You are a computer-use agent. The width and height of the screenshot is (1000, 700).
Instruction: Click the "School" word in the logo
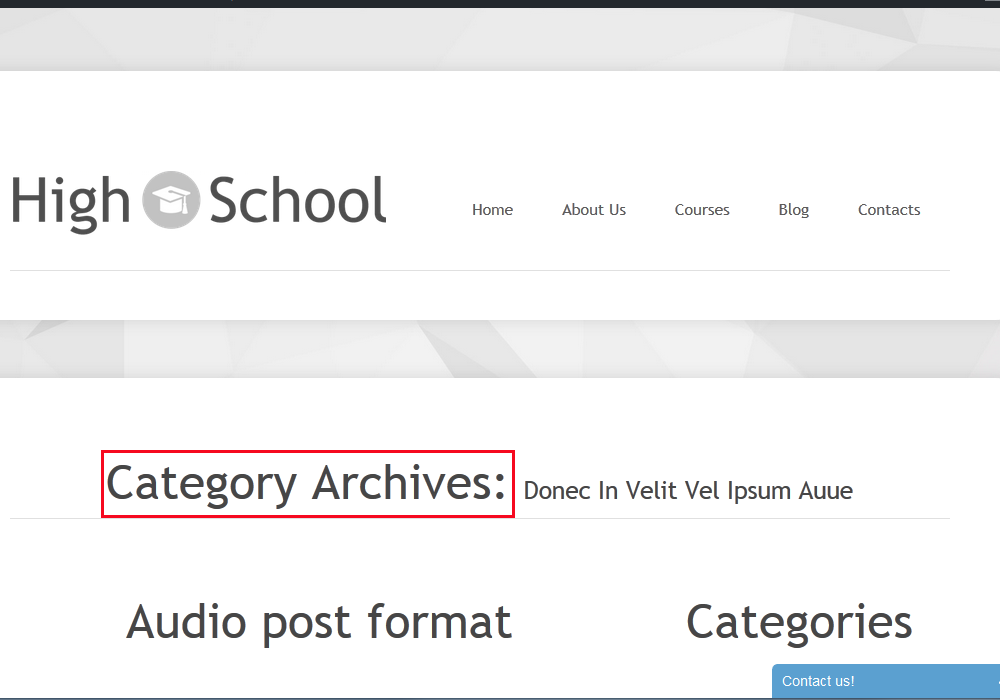297,200
